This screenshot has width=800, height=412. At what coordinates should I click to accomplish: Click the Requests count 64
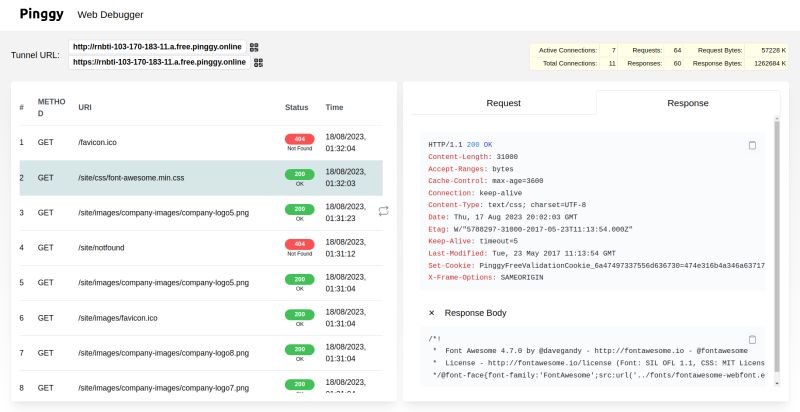click(677, 50)
